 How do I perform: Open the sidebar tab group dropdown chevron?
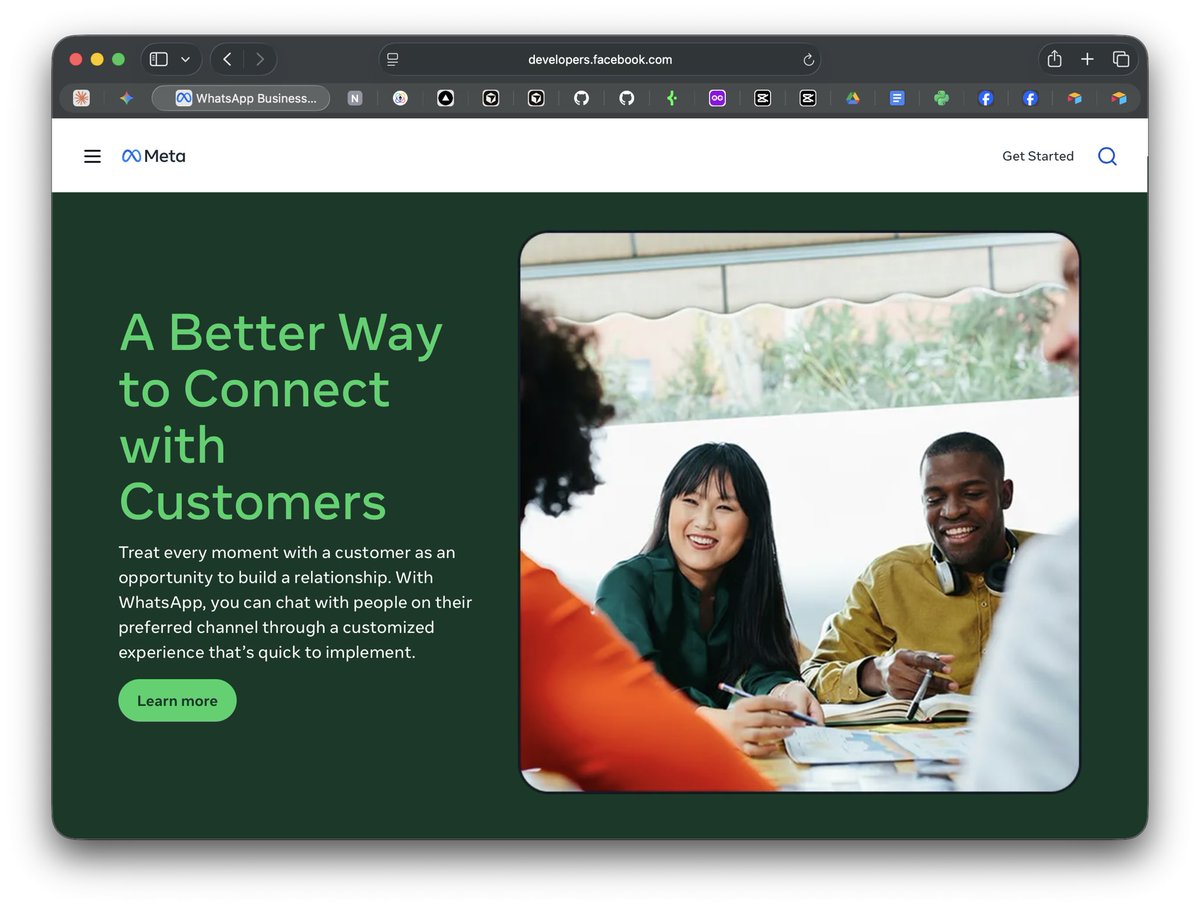click(185, 60)
